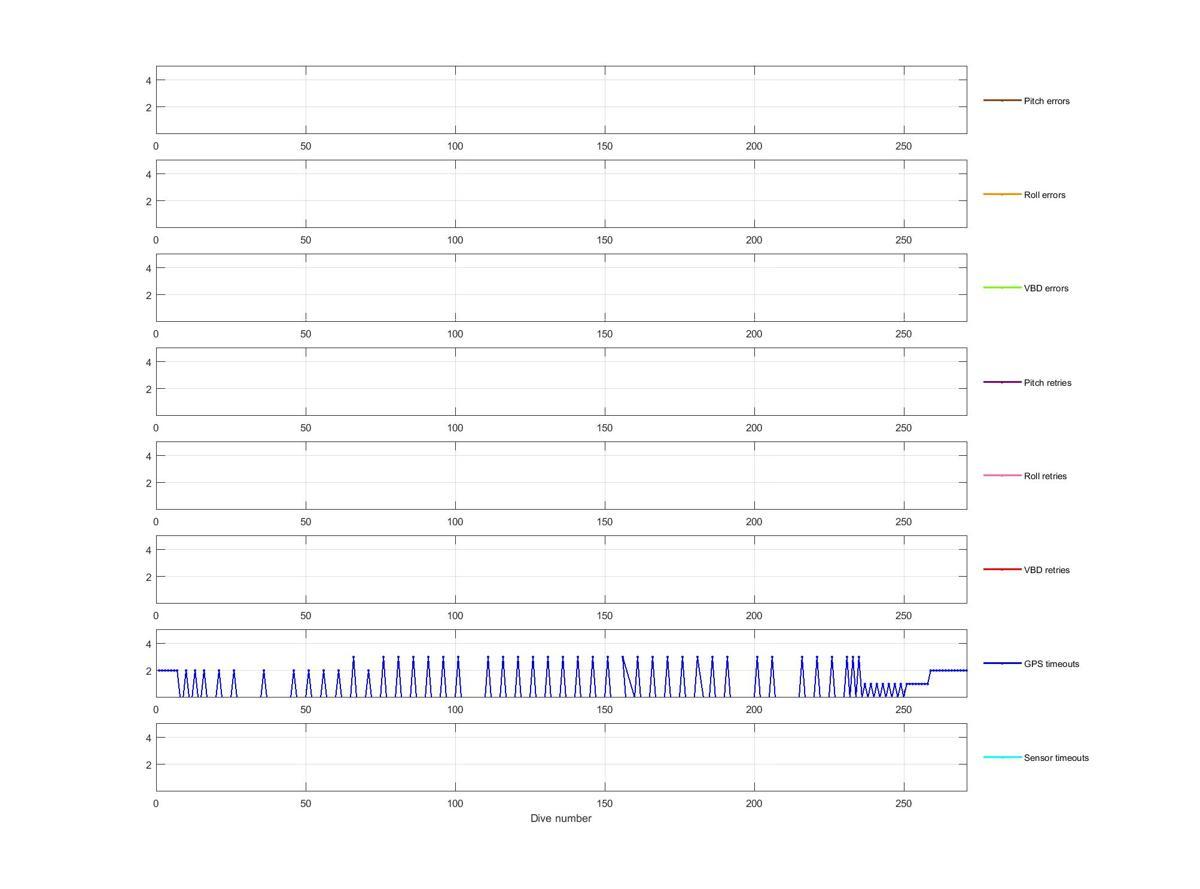Click the red VBD retries legend line
The image size is (1200, 889).
tap(1002, 569)
